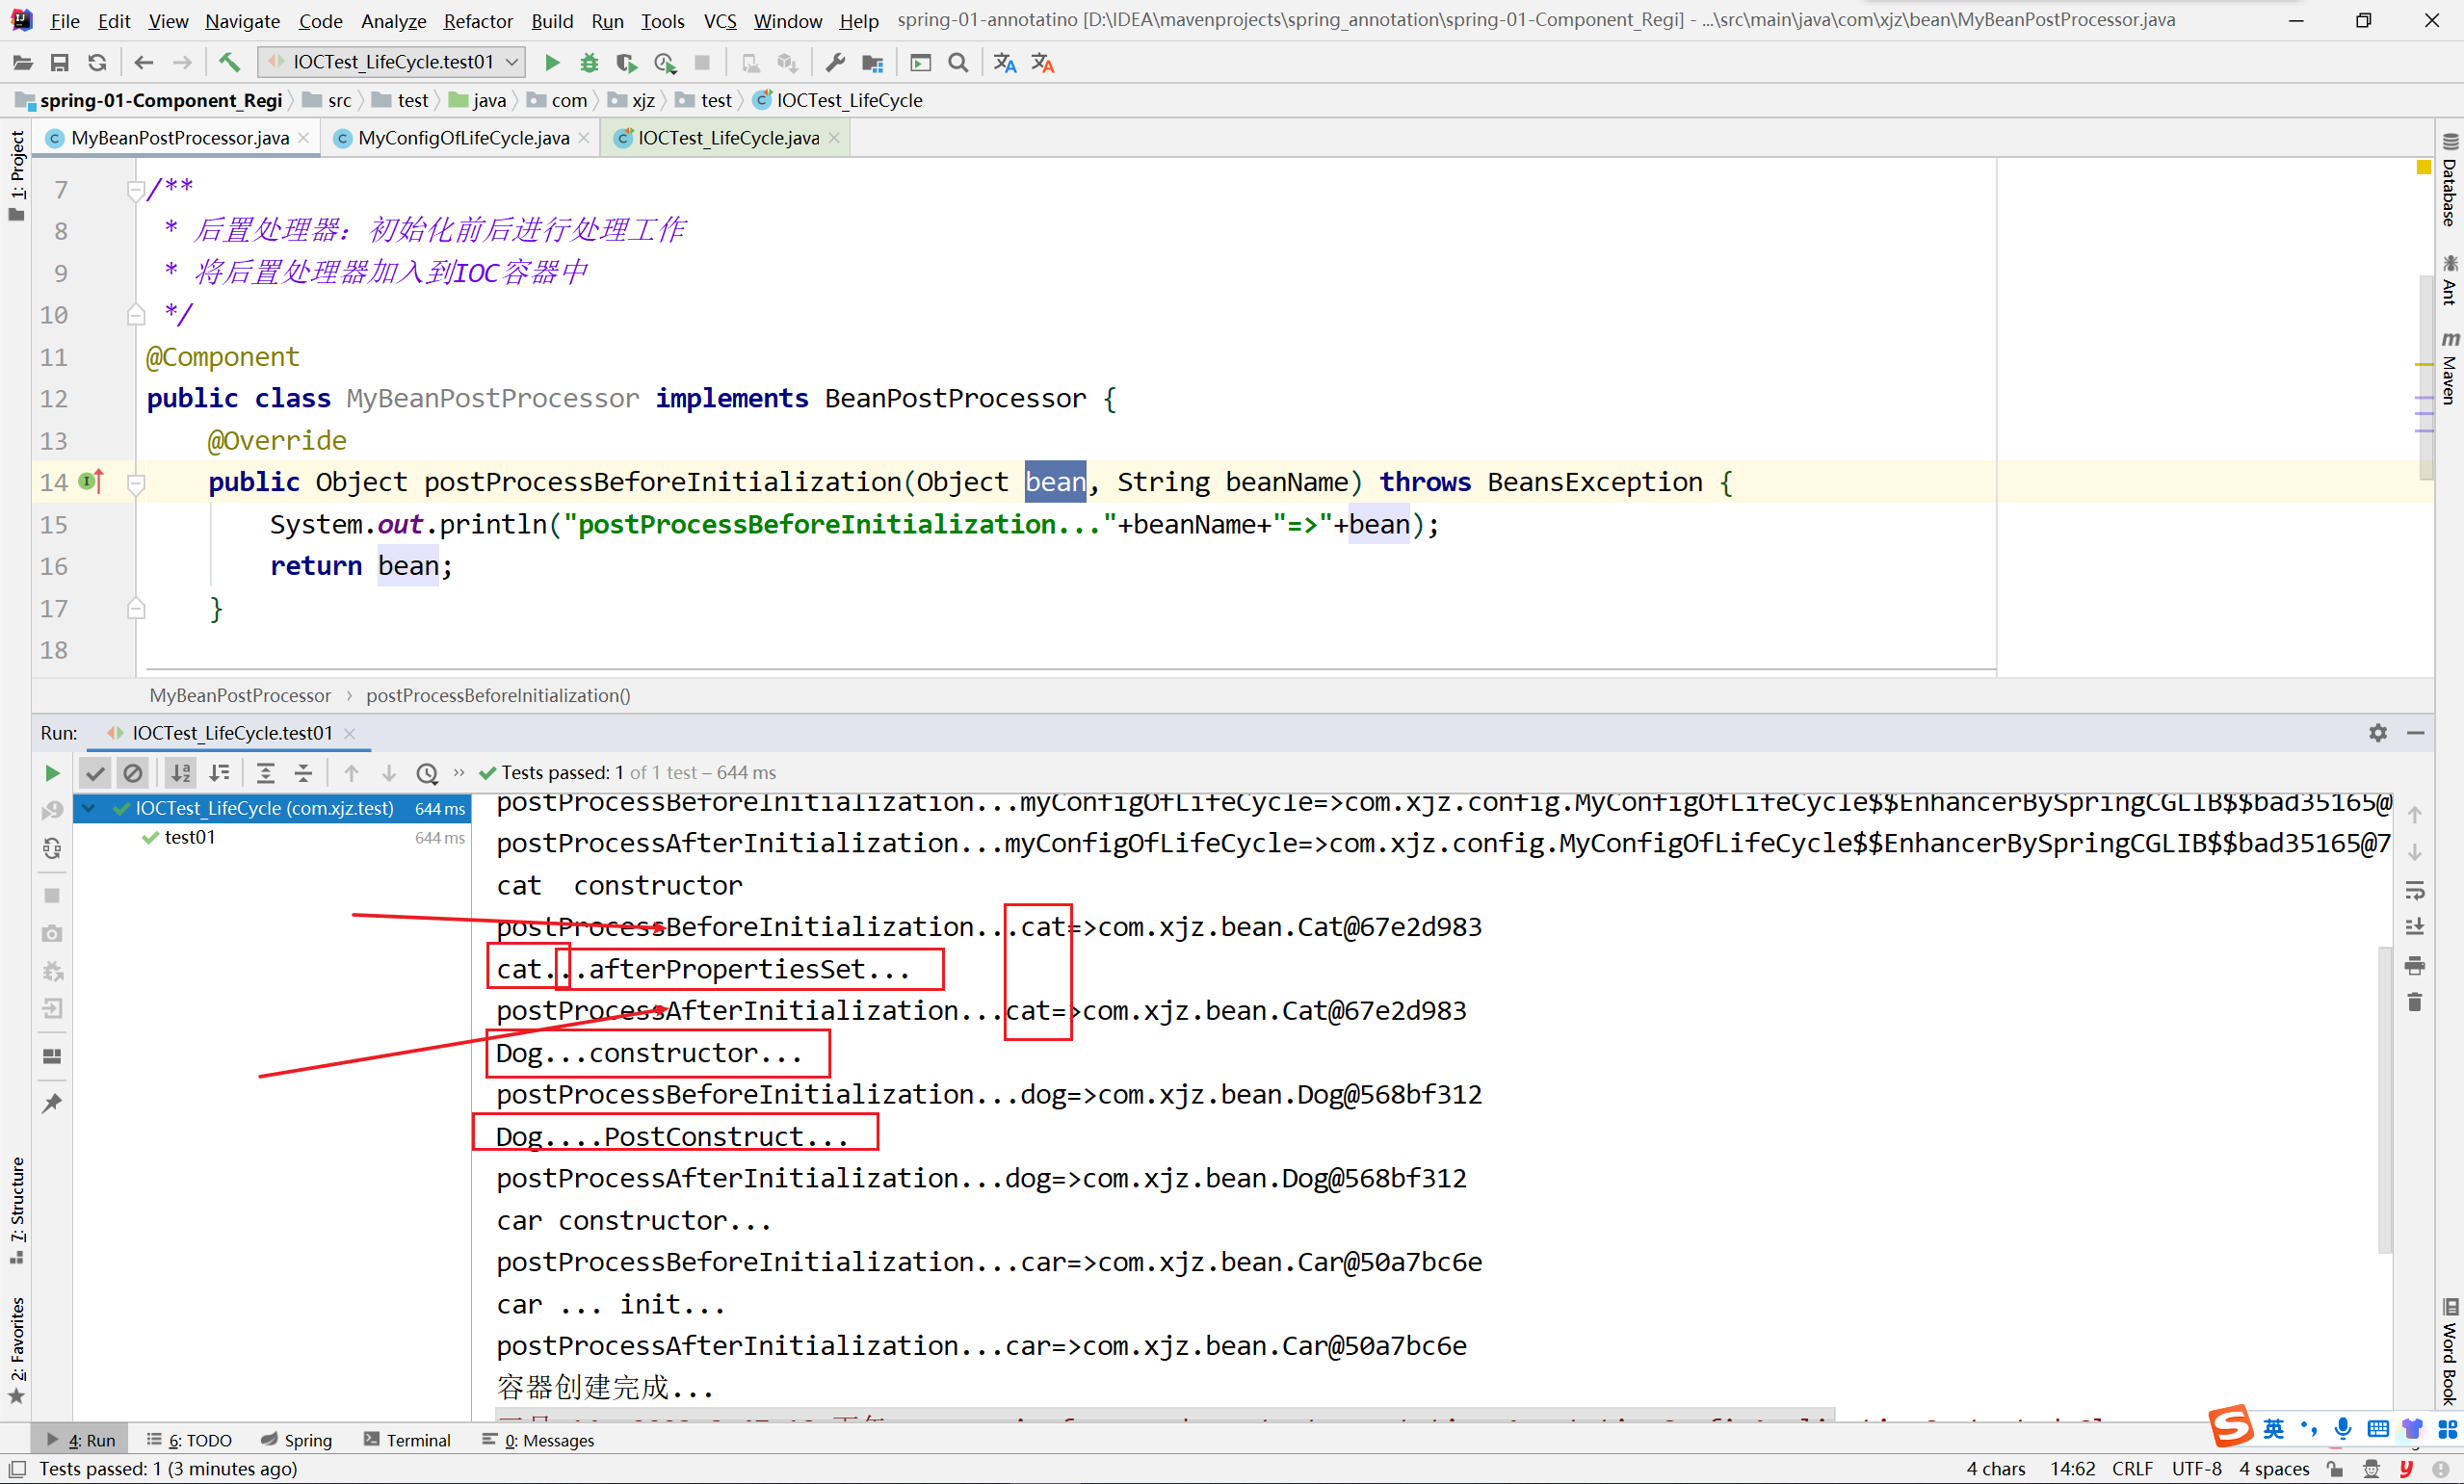Click Toggle auto-test icon in Run sidebar
Screen dimensions: 2464x1484
click(52, 849)
